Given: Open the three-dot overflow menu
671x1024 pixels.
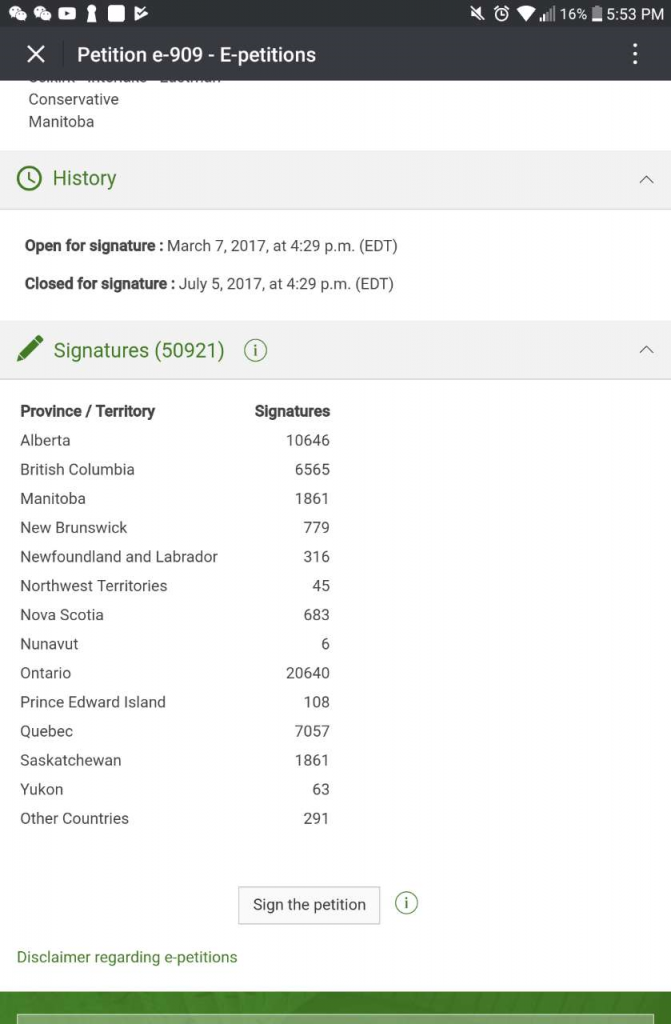Looking at the screenshot, I should [635, 54].
